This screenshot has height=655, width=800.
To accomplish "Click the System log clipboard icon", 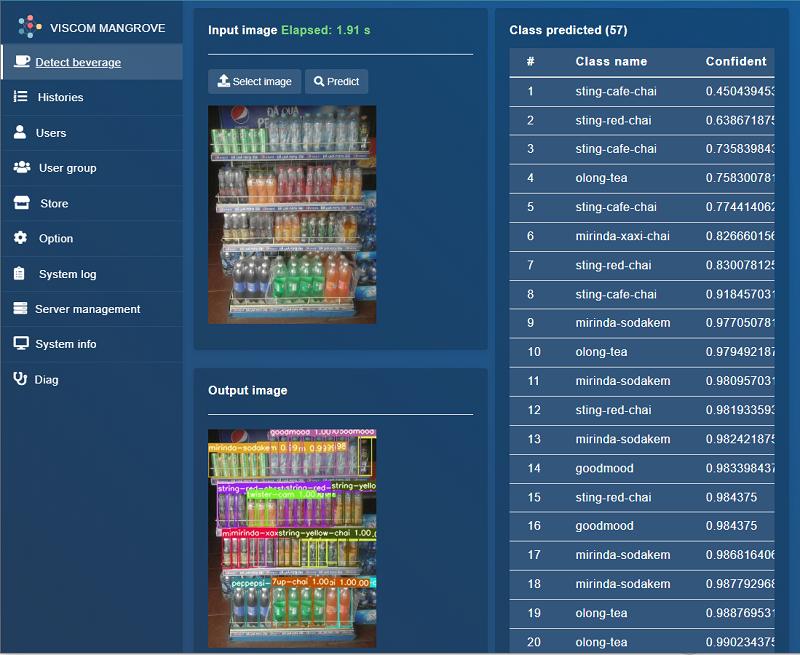I will pyautogui.click(x=19, y=273).
